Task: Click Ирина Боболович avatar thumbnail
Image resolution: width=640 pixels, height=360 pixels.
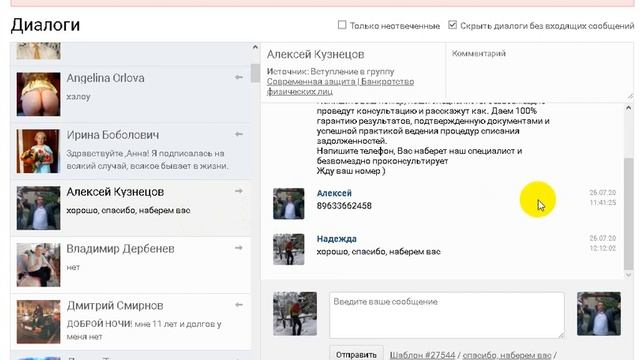Action: point(38,151)
